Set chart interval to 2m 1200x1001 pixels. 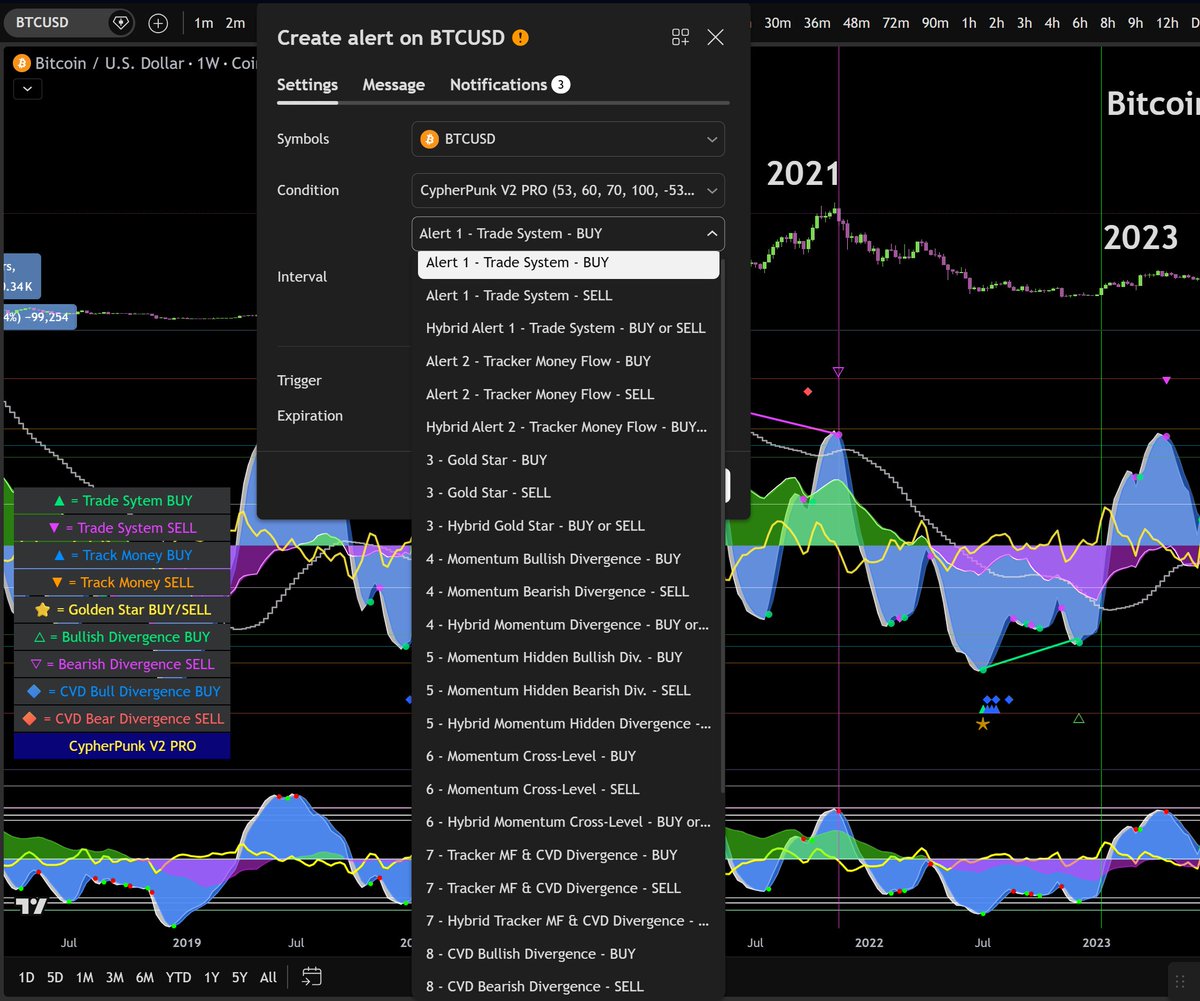(235, 23)
